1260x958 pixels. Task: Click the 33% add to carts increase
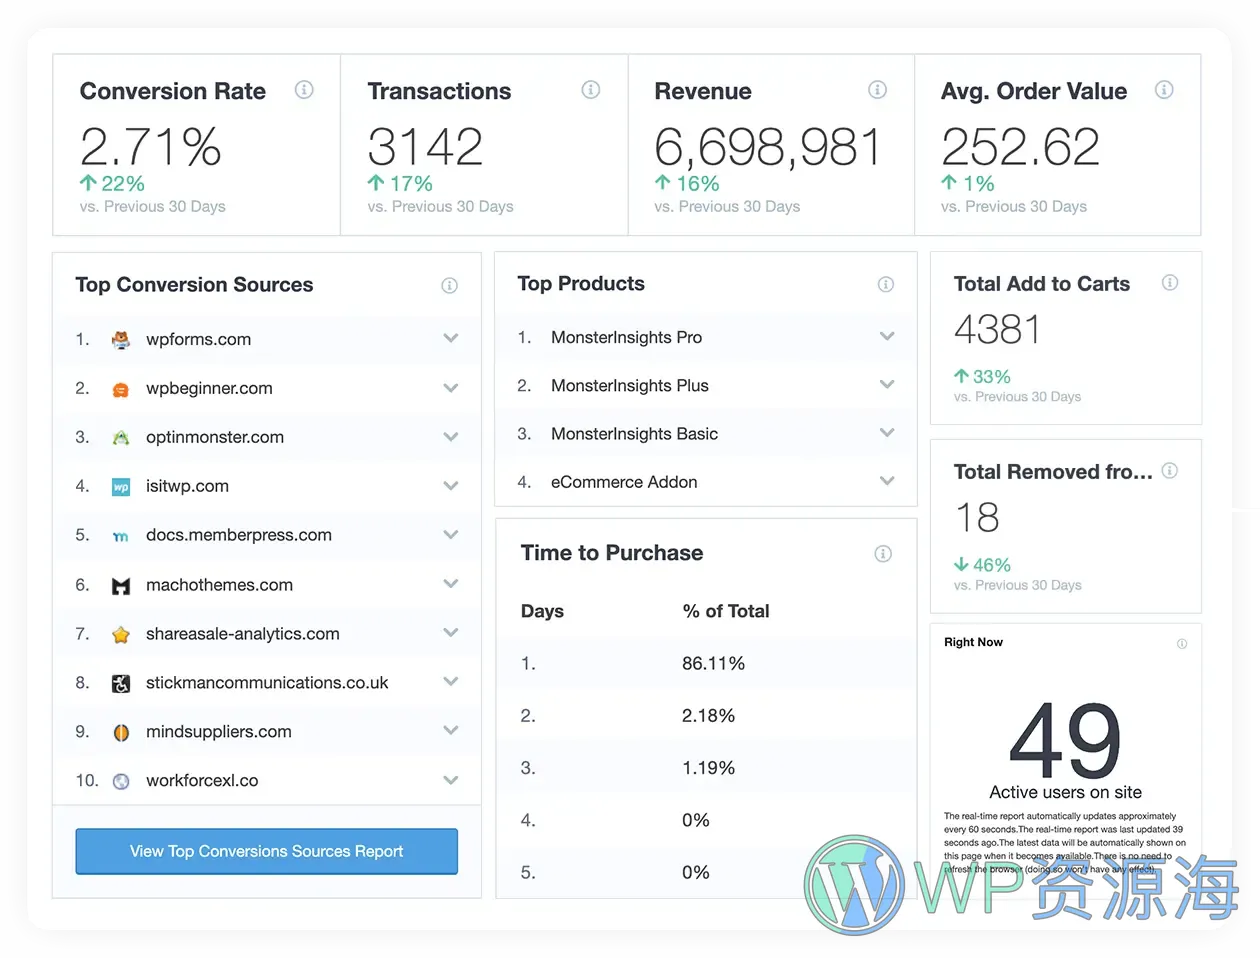(x=982, y=377)
